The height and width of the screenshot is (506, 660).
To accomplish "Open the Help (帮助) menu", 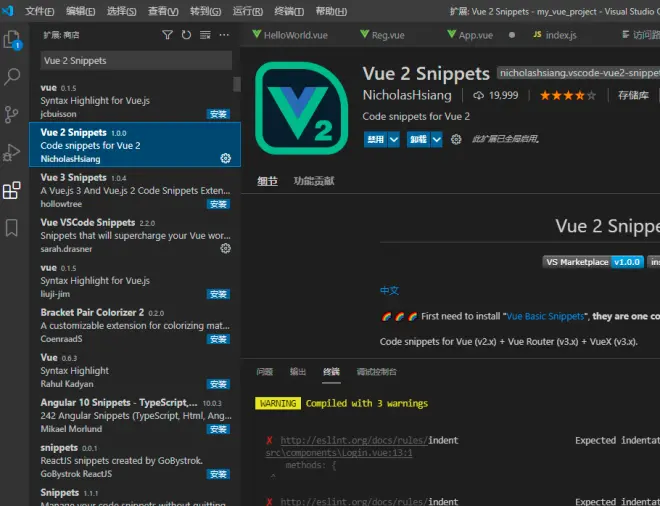I will [x=331, y=11].
